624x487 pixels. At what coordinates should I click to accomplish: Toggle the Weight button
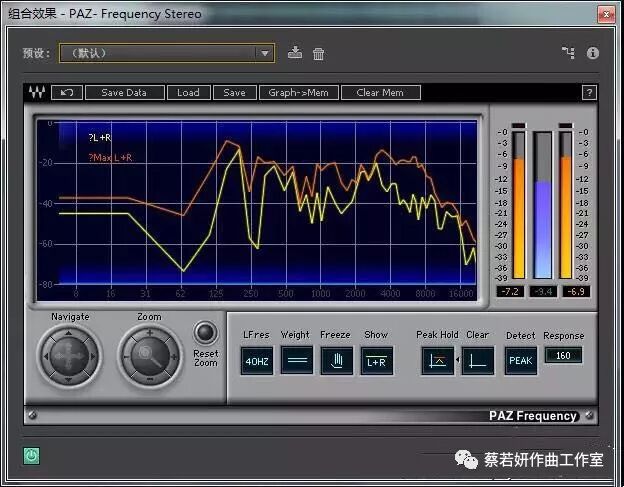pyautogui.click(x=297, y=360)
